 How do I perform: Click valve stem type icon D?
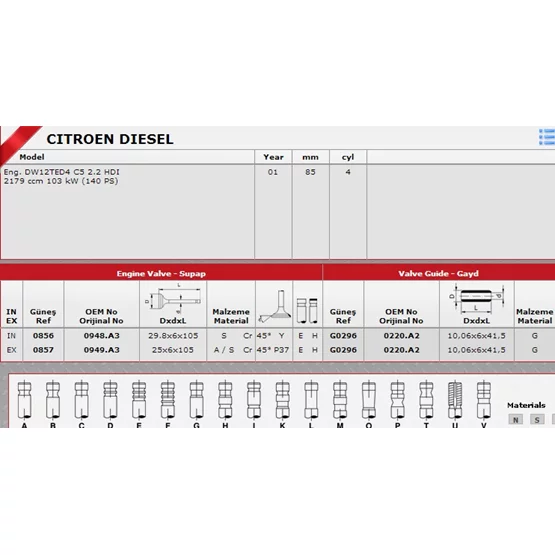(110, 400)
